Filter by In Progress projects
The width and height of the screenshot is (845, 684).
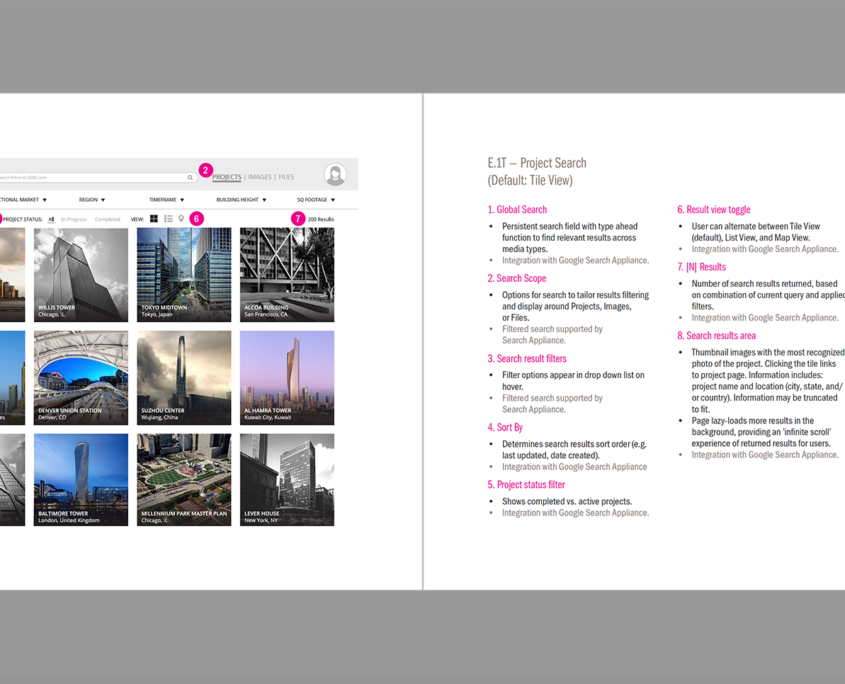[72, 218]
